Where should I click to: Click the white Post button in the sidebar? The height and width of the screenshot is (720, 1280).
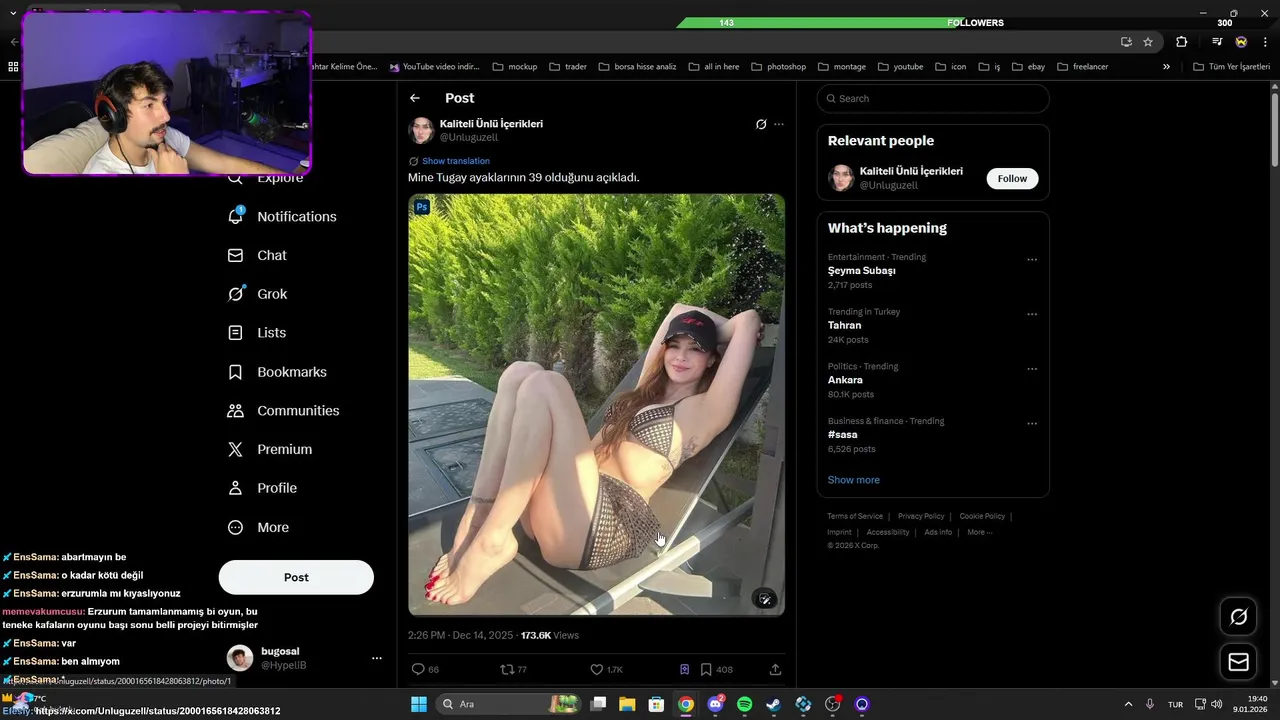point(296,577)
